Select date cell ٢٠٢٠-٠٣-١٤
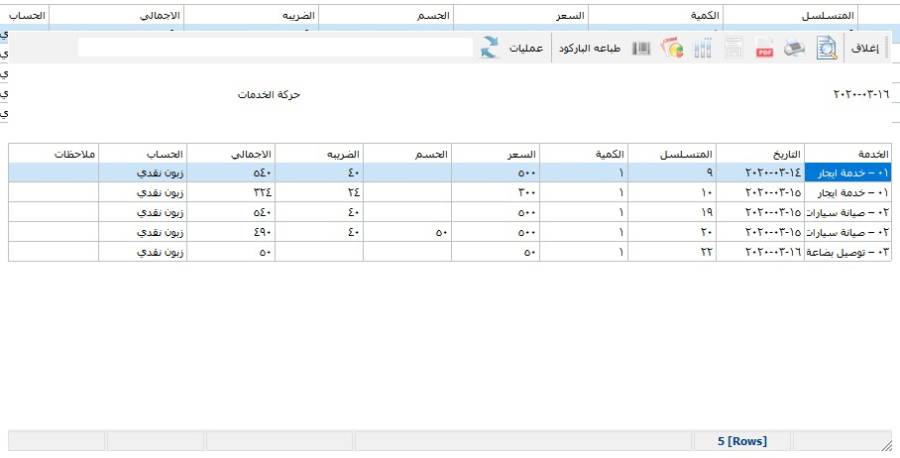The height and width of the screenshot is (458, 900). click(x=760, y=173)
